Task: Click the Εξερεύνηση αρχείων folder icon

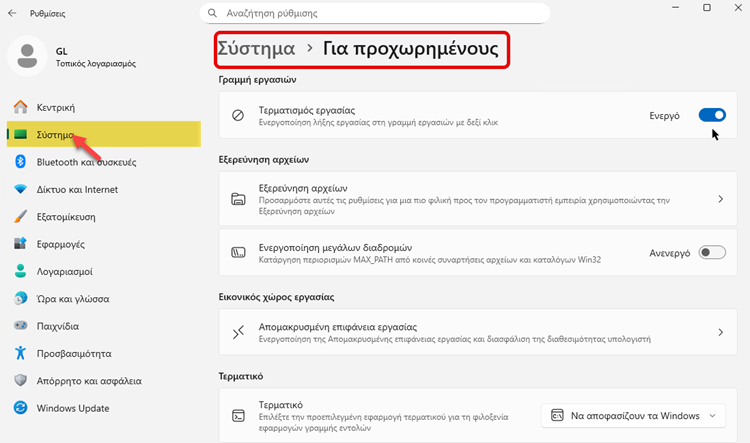Action: pyautogui.click(x=238, y=199)
